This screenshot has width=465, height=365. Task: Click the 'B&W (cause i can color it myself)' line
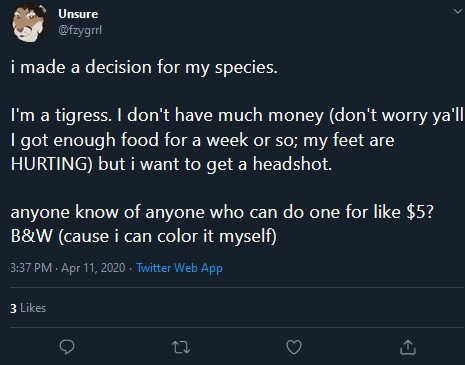144,237
